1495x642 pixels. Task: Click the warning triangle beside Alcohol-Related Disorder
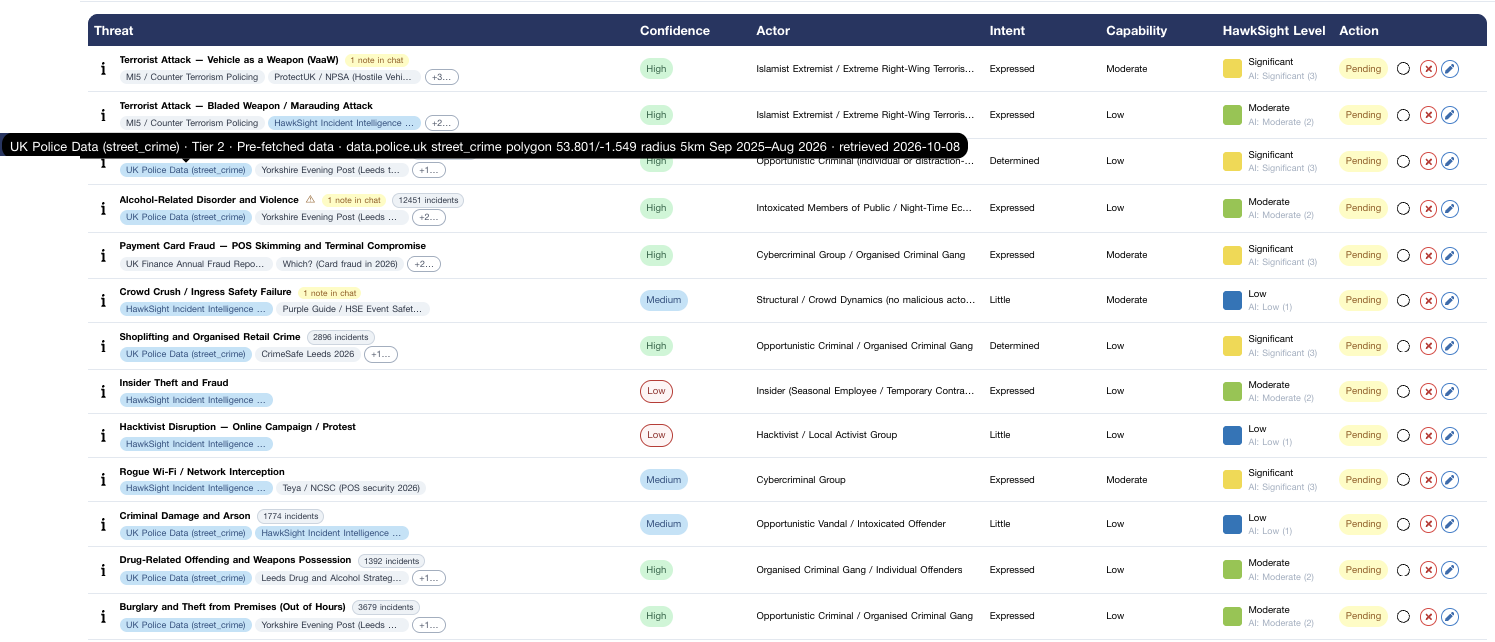coord(310,200)
